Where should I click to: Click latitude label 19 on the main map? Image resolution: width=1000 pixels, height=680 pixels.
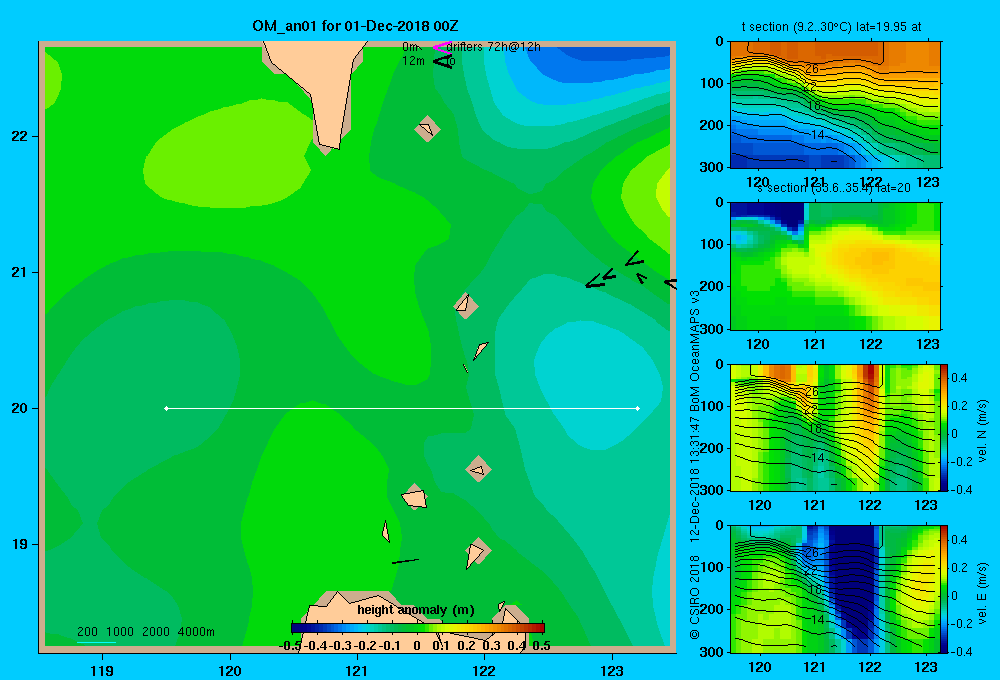[20, 544]
